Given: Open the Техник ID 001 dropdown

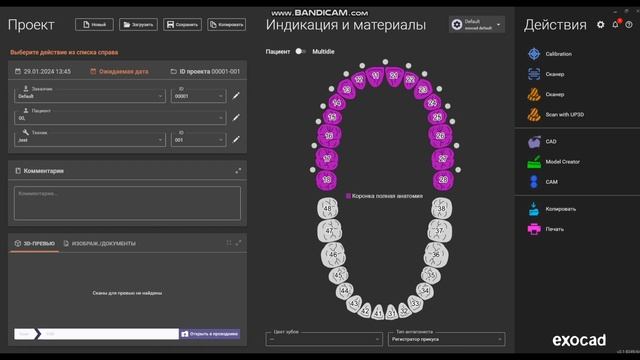Looking at the screenshot, I should coord(198,140).
